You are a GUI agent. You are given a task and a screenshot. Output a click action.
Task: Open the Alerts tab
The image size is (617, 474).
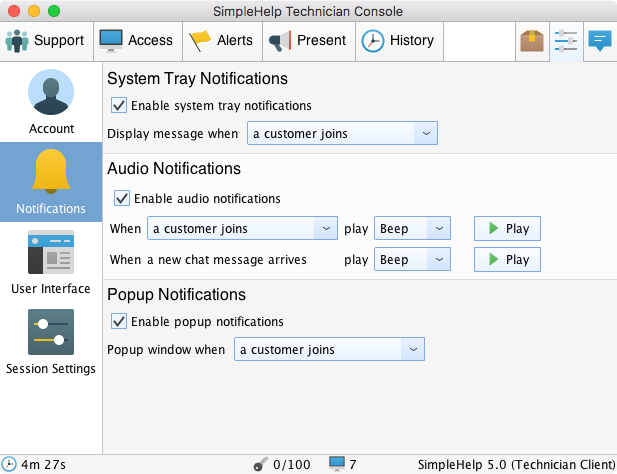[x=222, y=41]
